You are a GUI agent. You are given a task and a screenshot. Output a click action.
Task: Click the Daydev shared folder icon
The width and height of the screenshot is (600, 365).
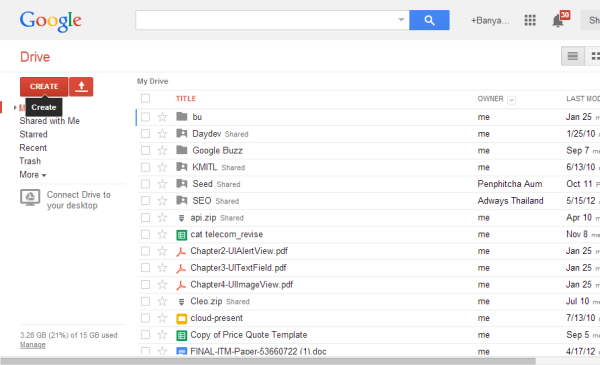(181, 133)
